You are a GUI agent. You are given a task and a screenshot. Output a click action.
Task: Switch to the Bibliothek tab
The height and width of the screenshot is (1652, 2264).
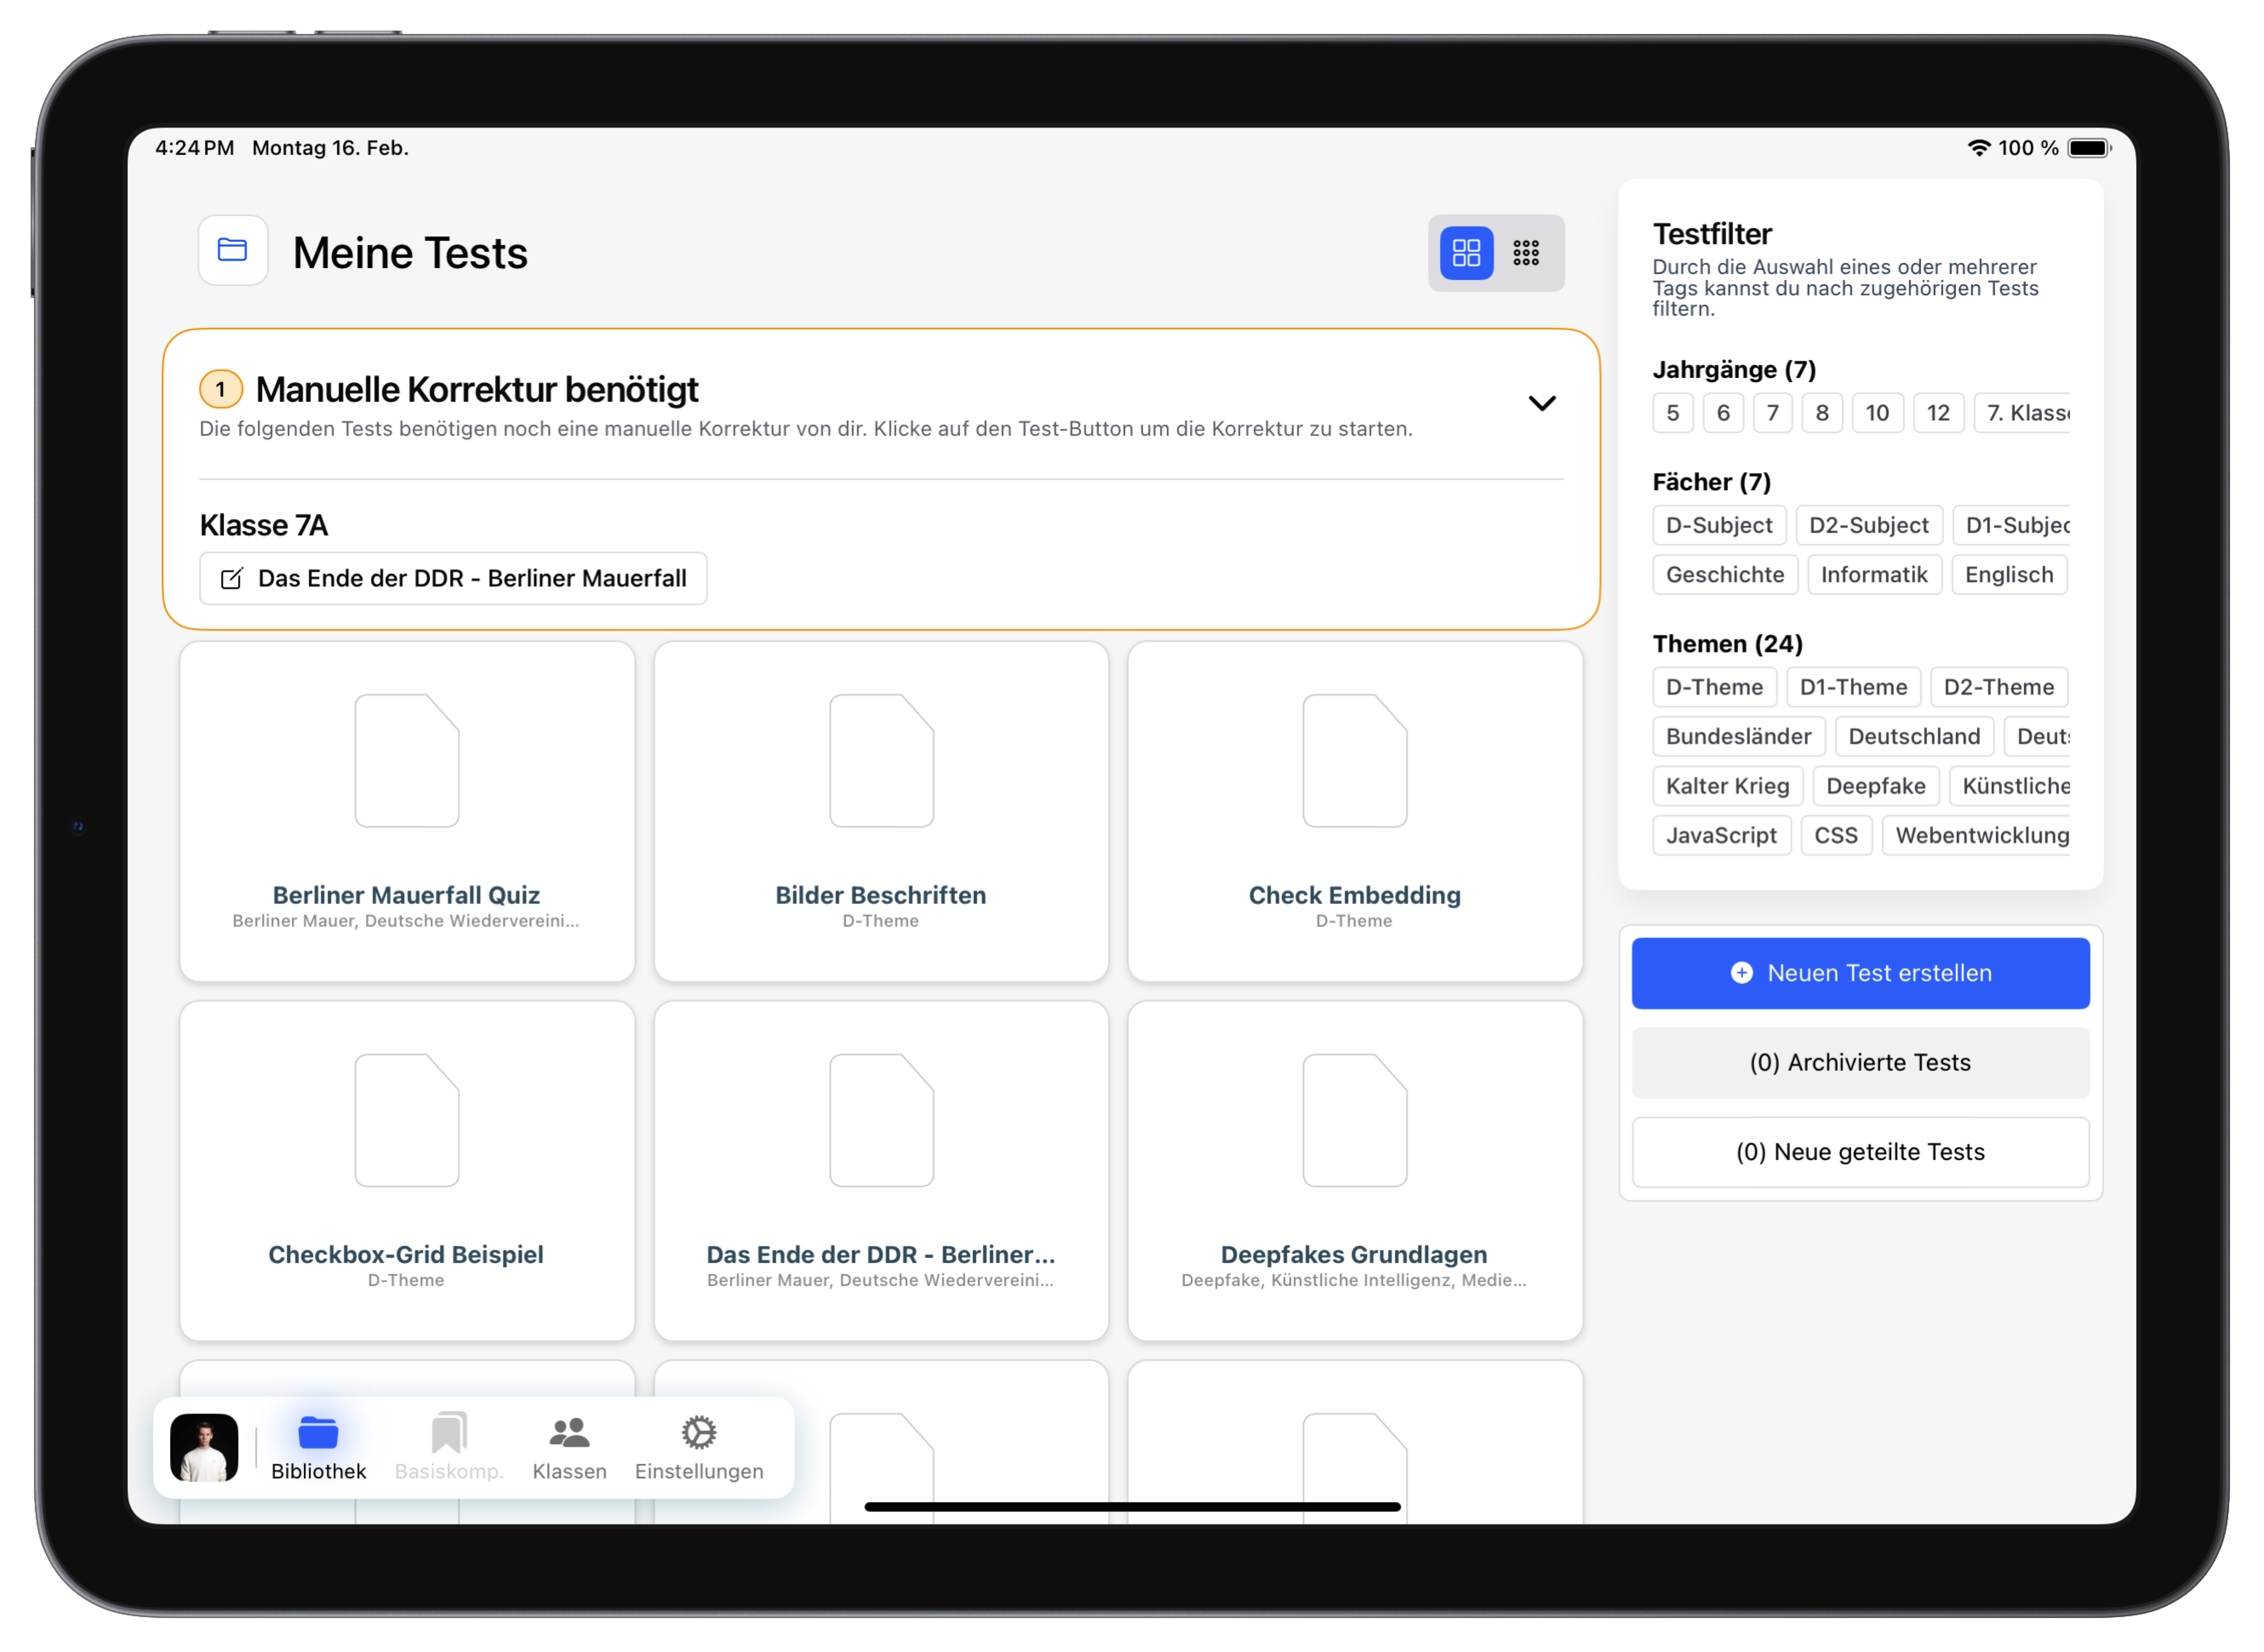[318, 1447]
